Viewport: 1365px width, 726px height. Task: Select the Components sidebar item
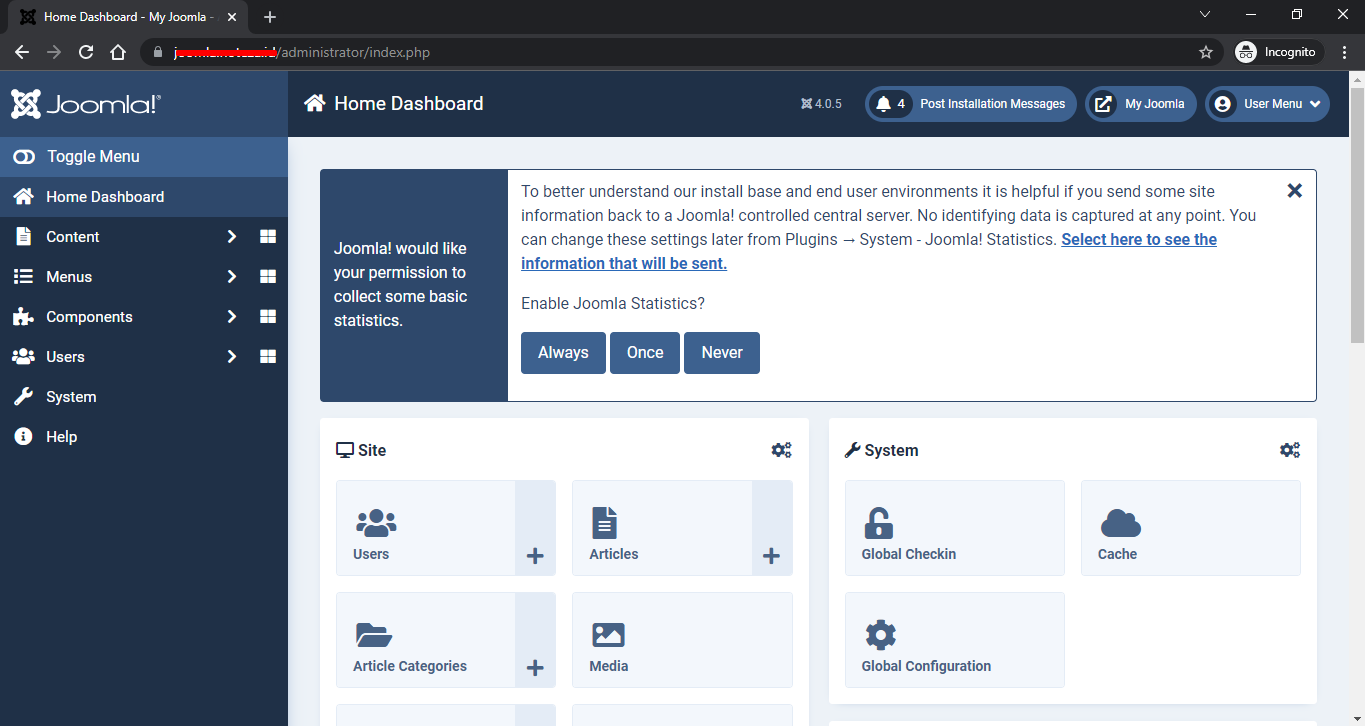click(x=89, y=317)
